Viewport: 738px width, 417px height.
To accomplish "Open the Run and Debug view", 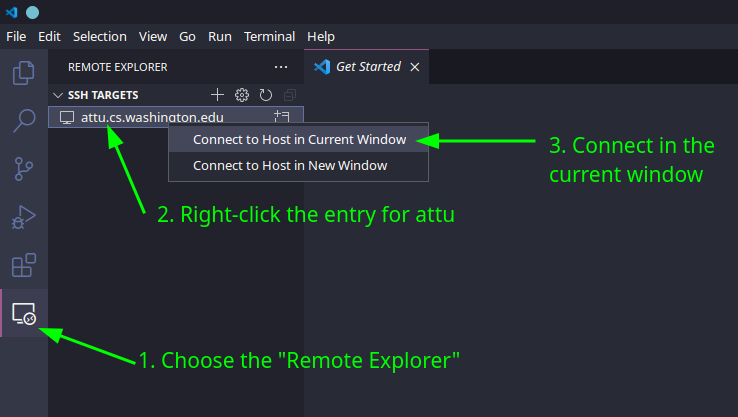I will [23, 217].
